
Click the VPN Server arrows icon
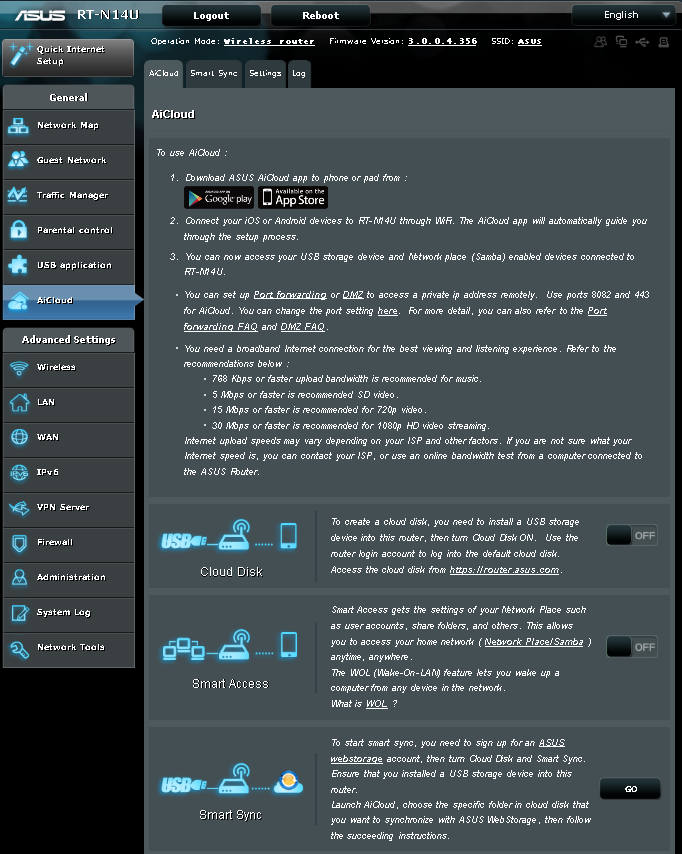(x=19, y=508)
